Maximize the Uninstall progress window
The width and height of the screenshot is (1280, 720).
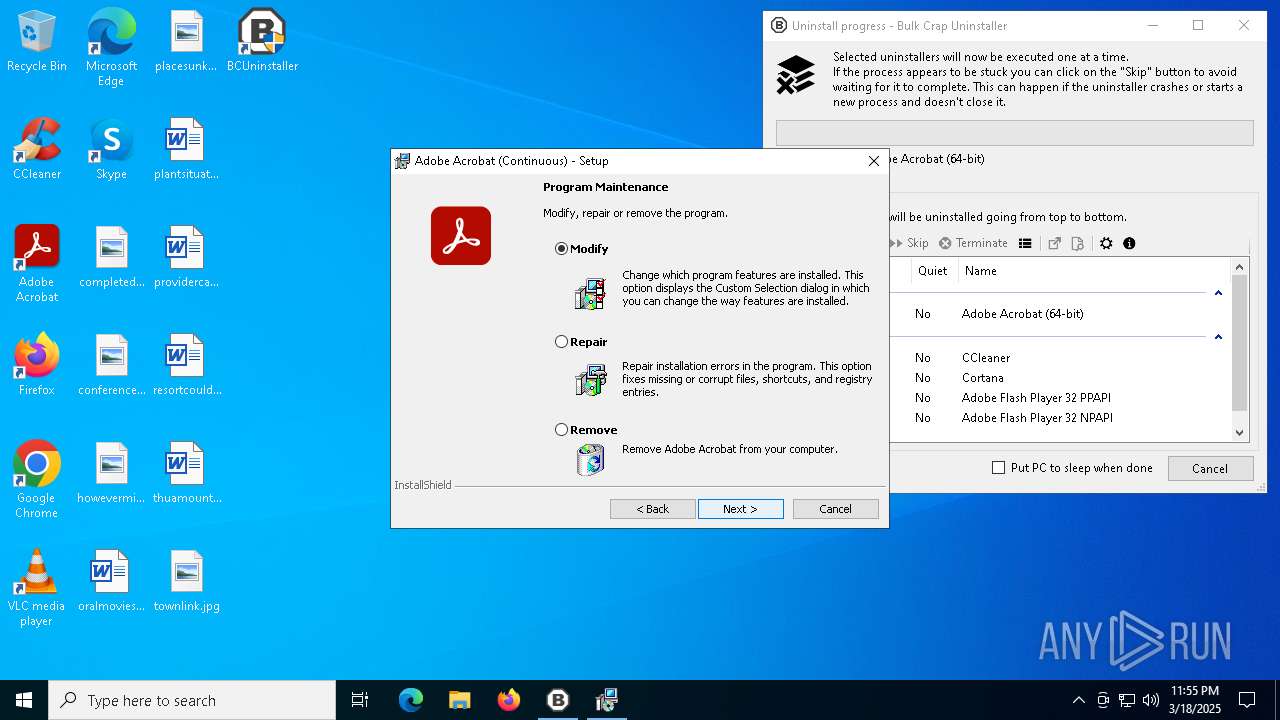point(1198,26)
